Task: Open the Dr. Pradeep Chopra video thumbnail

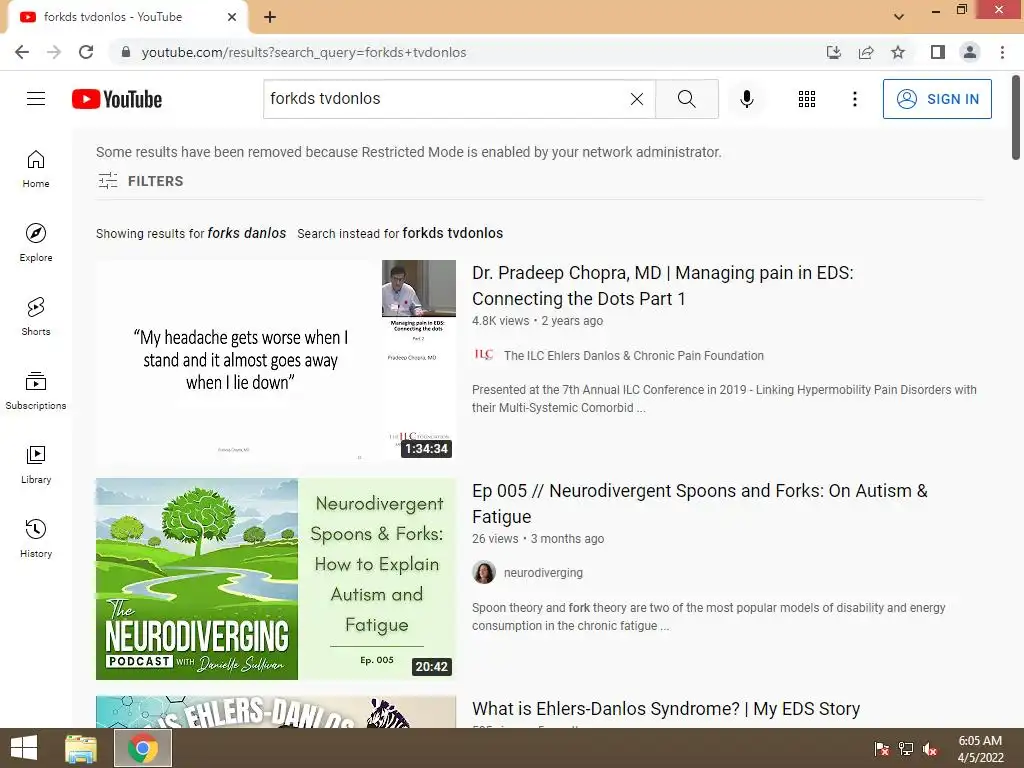Action: pyautogui.click(x=276, y=361)
